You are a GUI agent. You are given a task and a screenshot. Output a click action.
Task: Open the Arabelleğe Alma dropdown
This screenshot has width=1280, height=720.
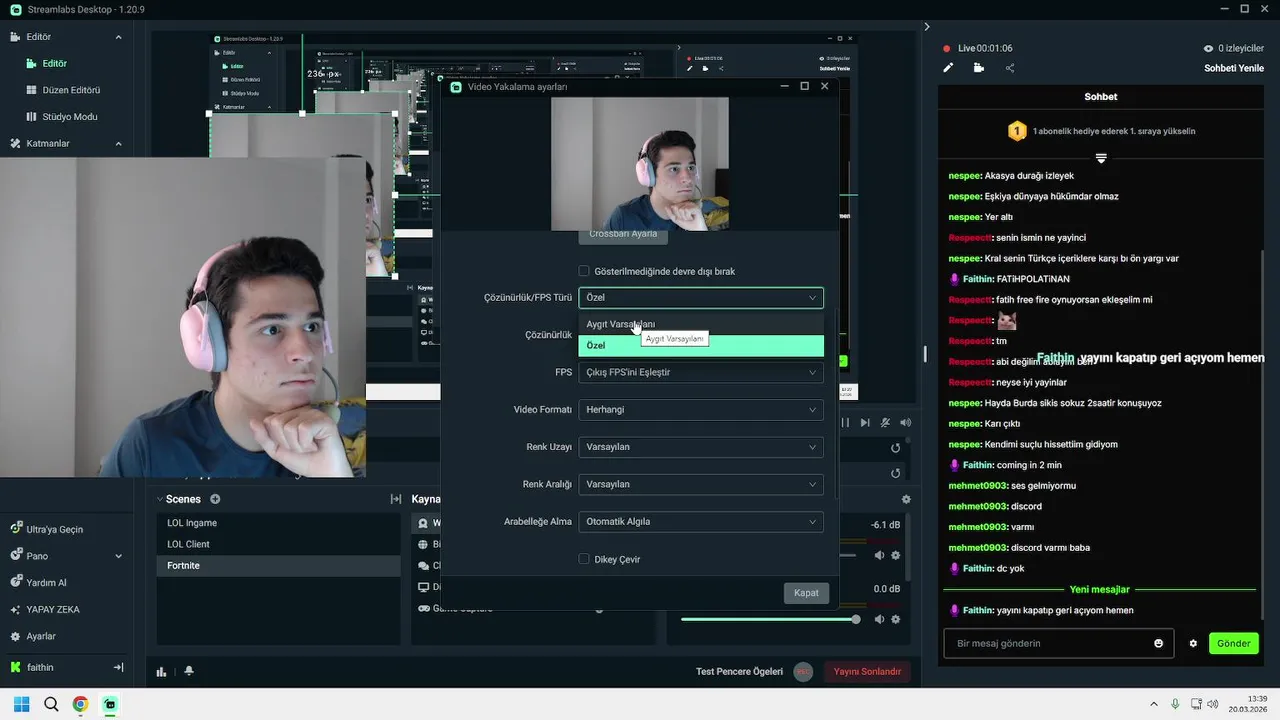pyautogui.click(x=701, y=521)
